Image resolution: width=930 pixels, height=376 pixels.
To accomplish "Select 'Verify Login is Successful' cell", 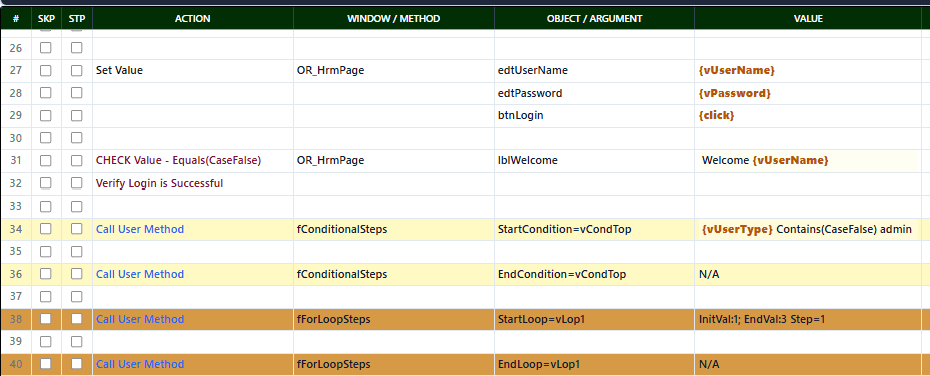I will tap(193, 183).
